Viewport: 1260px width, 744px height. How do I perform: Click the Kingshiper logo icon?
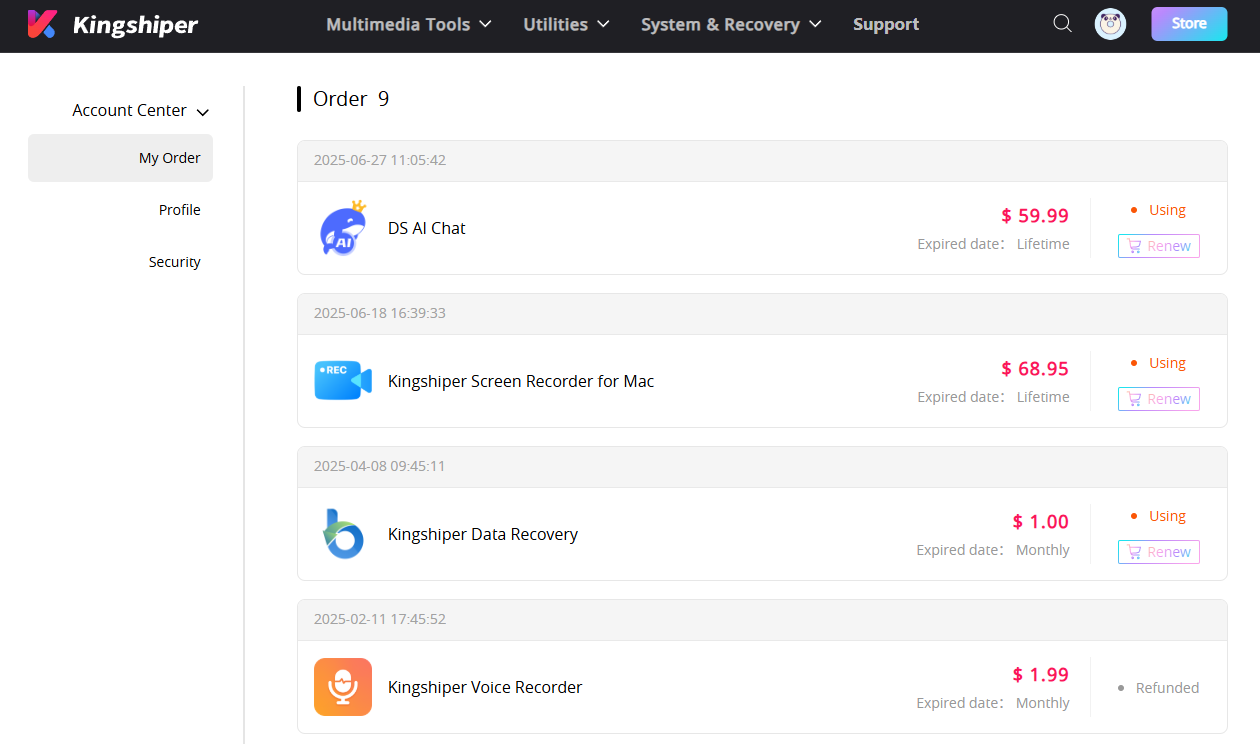[x=42, y=24]
